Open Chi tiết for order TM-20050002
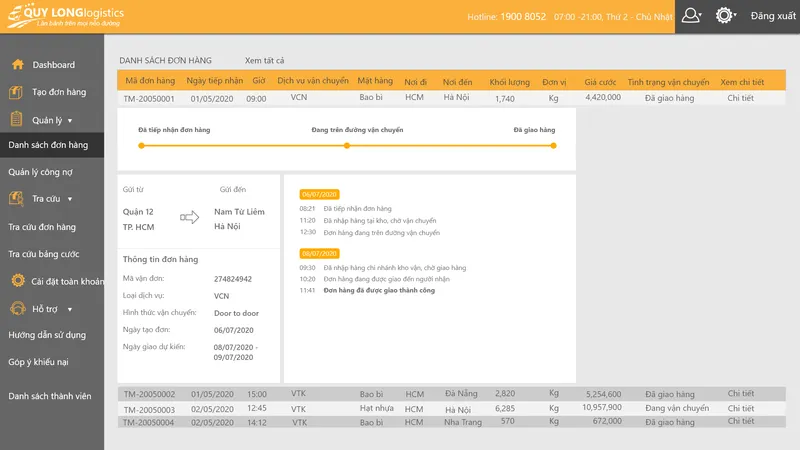The width and height of the screenshot is (800, 450). (x=741, y=393)
